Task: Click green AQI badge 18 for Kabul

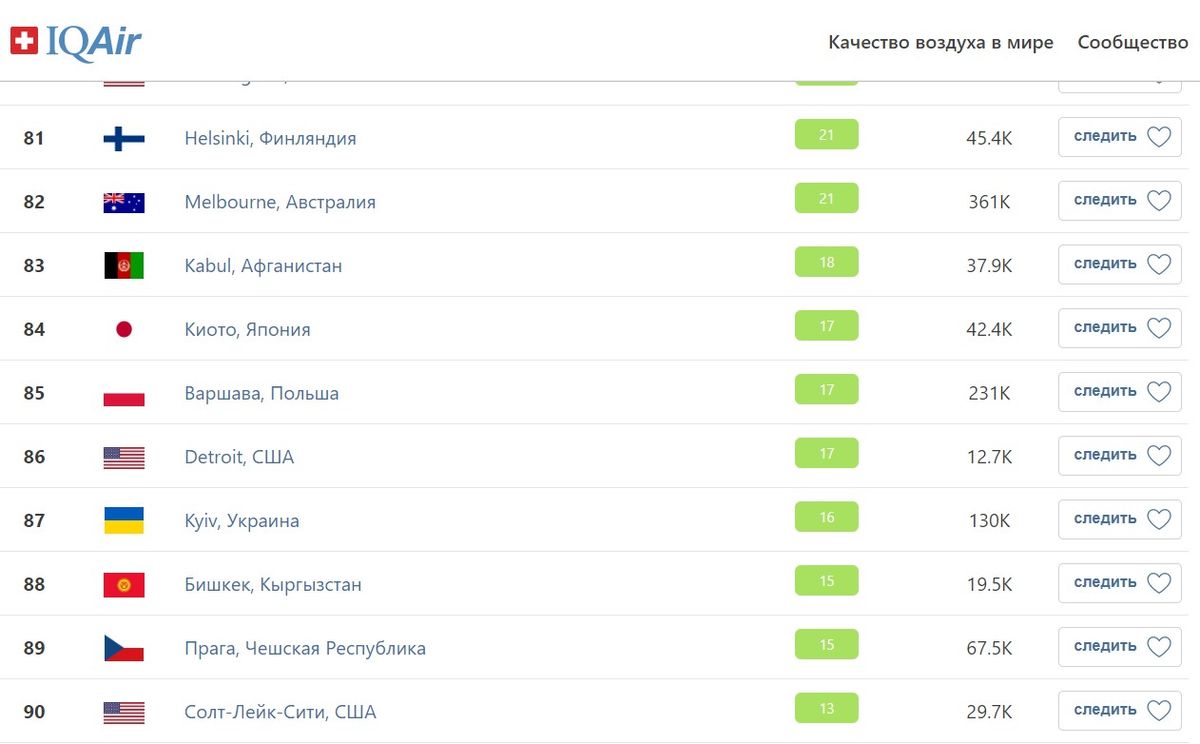Action: click(x=827, y=262)
